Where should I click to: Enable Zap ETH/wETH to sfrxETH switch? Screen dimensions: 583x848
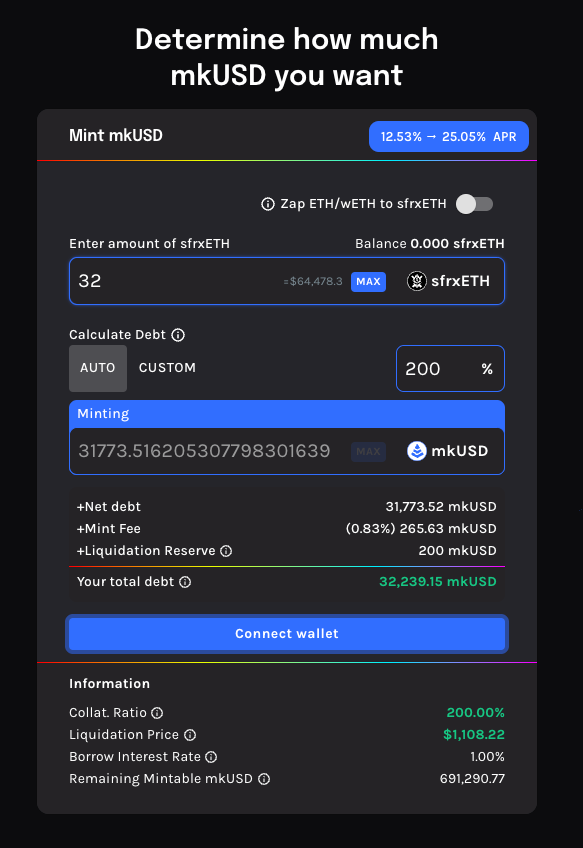pyautogui.click(x=474, y=204)
